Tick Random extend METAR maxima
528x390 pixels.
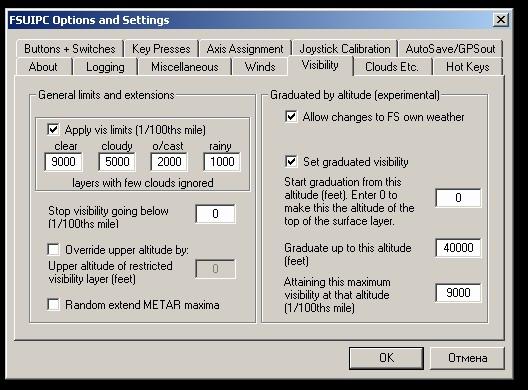53,305
